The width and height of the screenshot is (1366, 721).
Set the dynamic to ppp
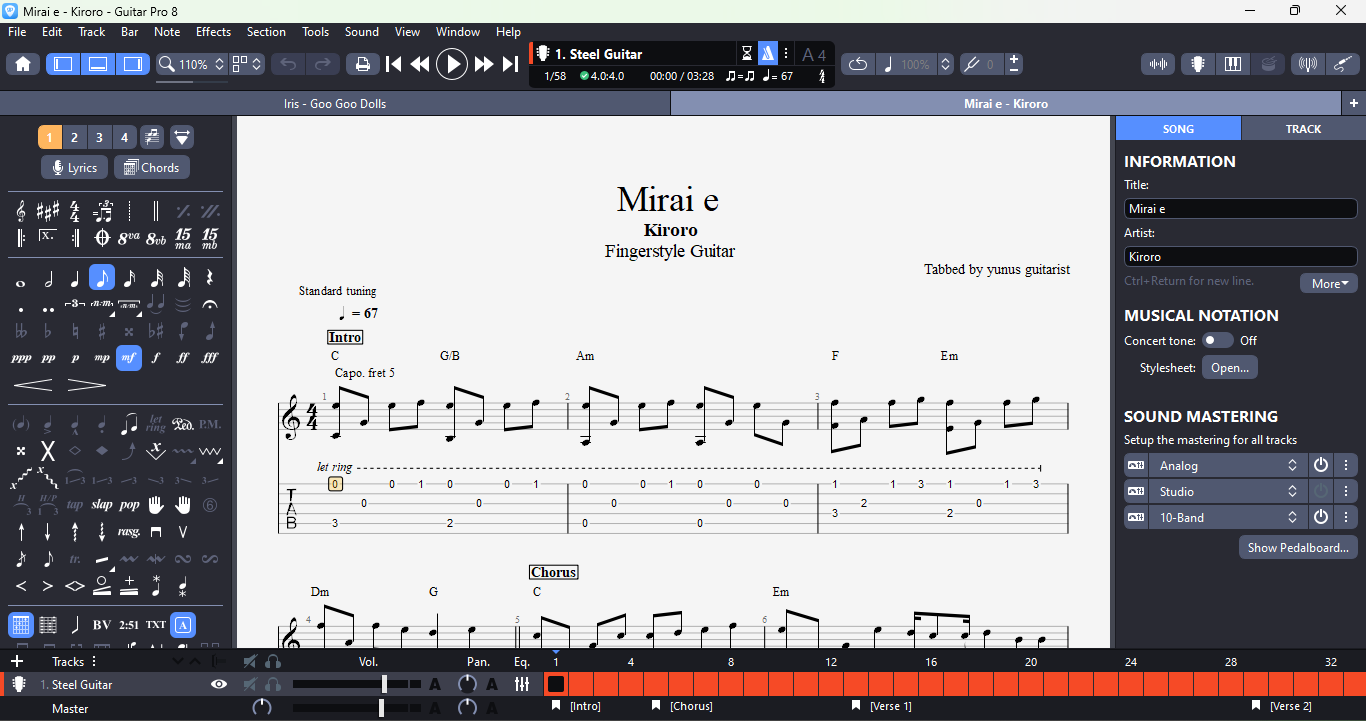pyautogui.click(x=21, y=358)
